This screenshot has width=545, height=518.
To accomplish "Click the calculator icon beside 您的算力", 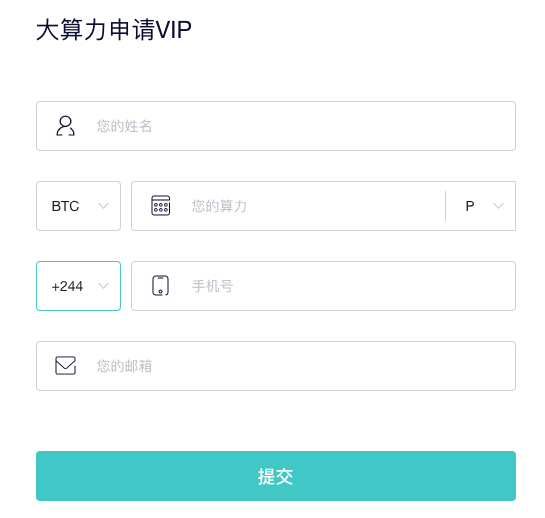I will pos(161,205).
